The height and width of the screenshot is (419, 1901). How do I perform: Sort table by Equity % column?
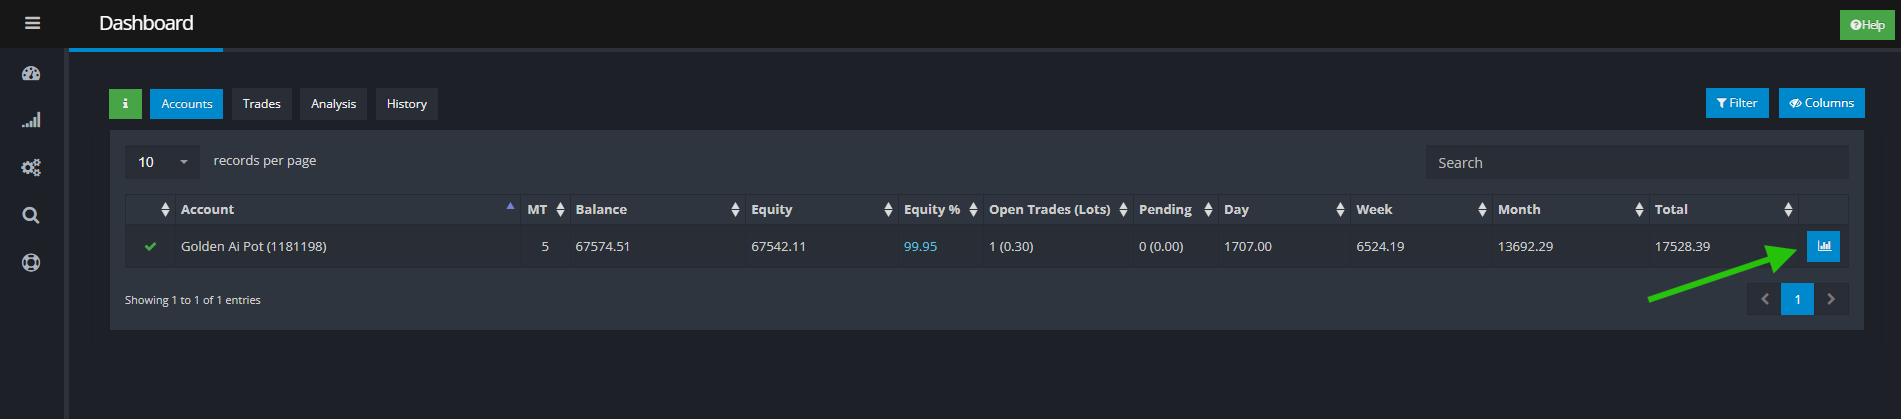[940, 210]
